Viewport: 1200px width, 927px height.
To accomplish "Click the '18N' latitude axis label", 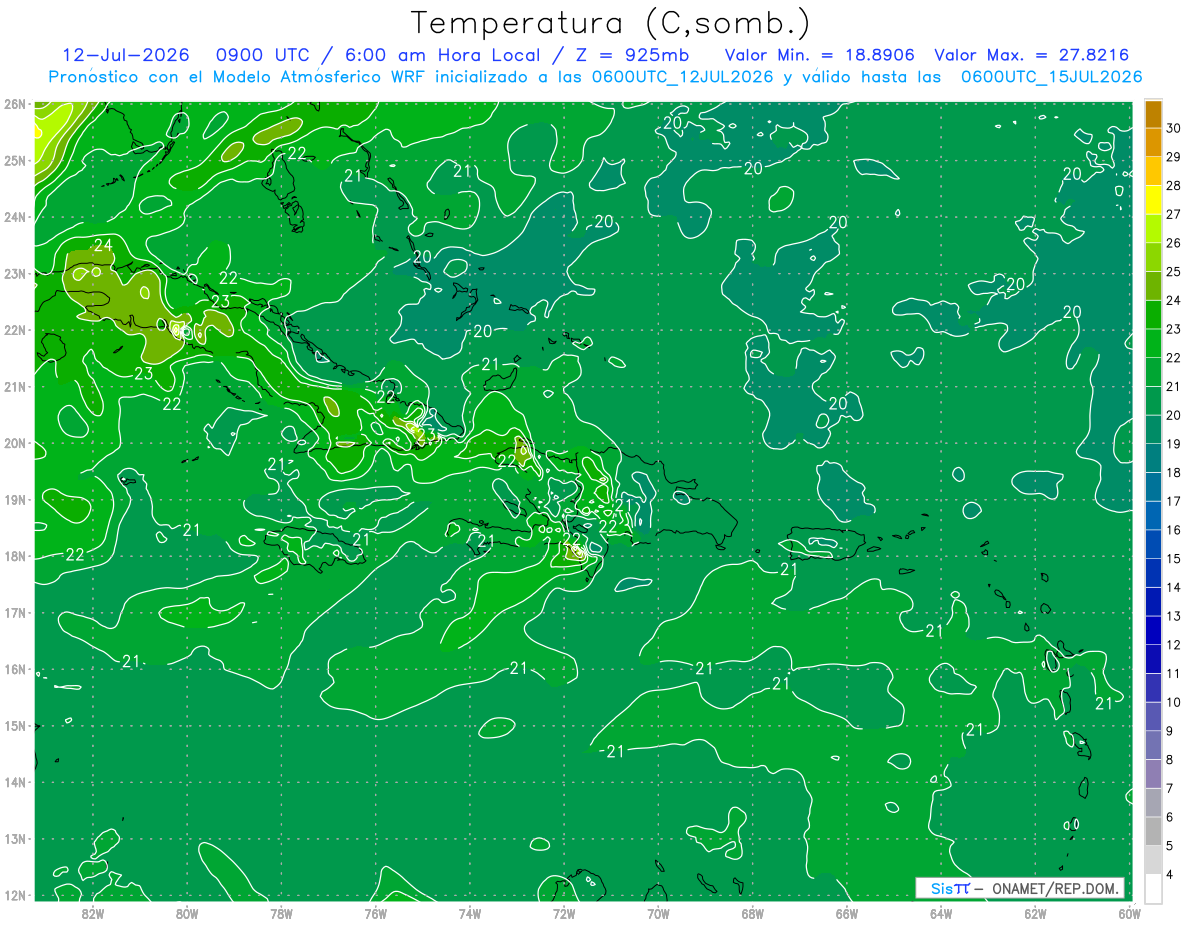I will (x=14, y=556).
